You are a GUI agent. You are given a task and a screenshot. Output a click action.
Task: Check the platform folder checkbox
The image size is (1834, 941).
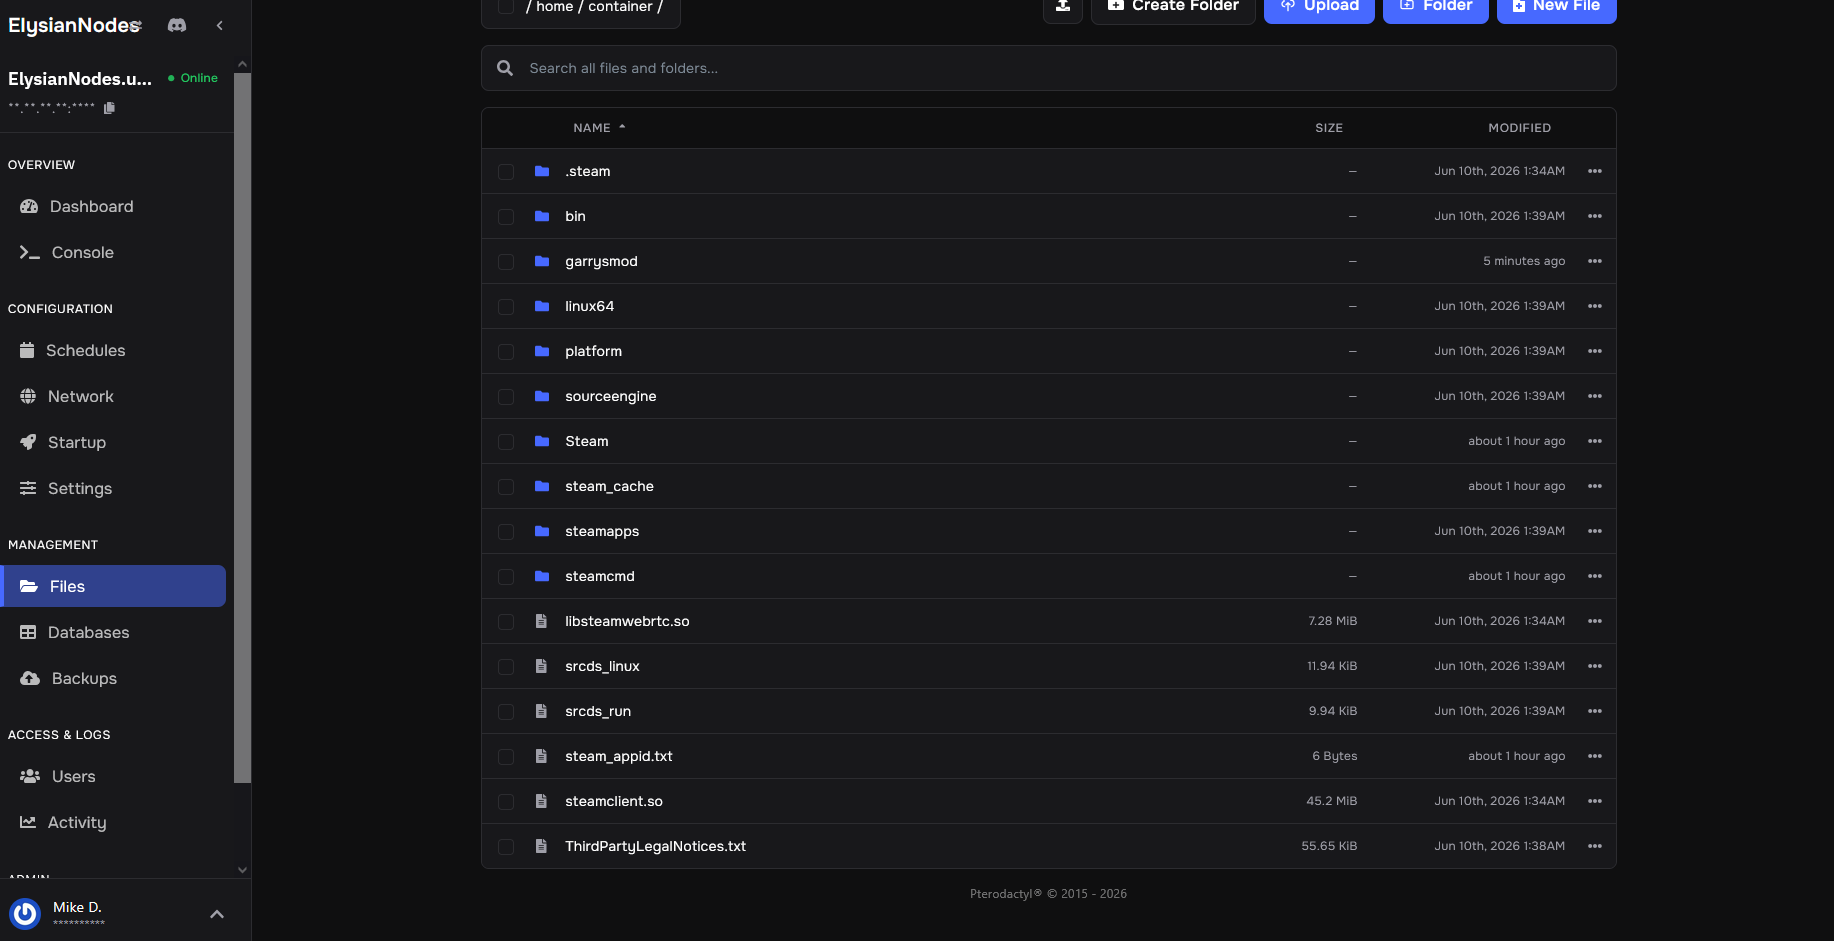pos(506,352)
